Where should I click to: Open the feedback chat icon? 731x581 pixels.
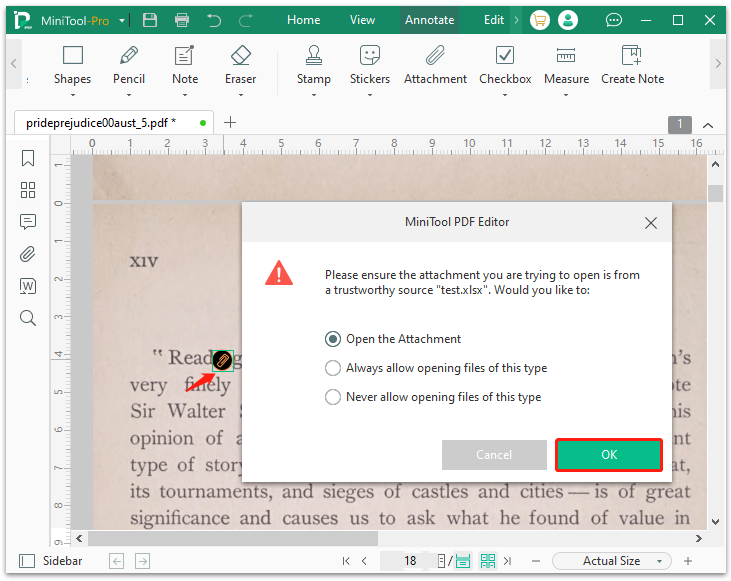[614, 20]
